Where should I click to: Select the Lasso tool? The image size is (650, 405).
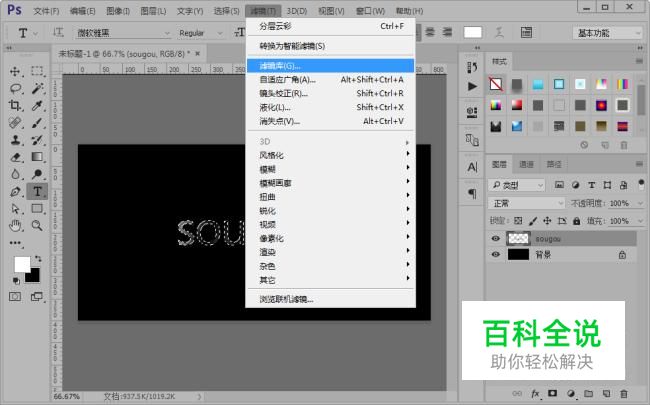[15, 88]
